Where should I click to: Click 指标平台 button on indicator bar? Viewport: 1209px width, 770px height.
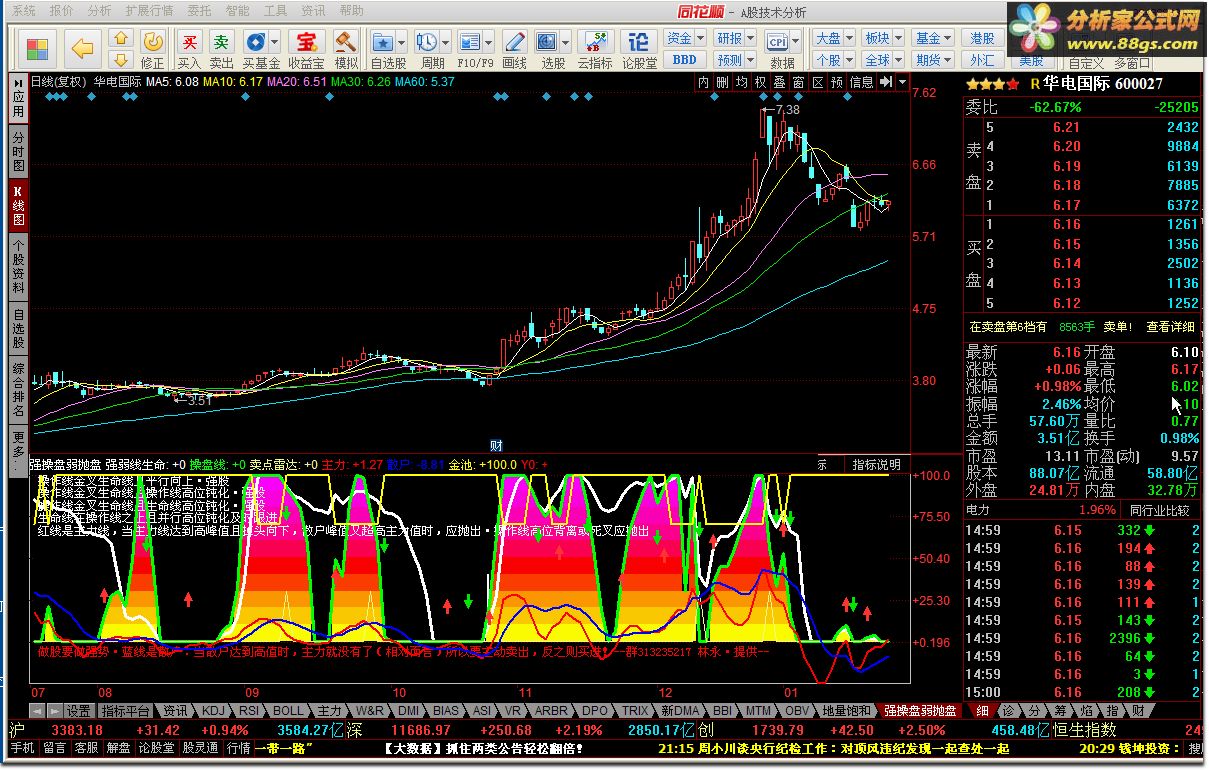pos(126,711)
